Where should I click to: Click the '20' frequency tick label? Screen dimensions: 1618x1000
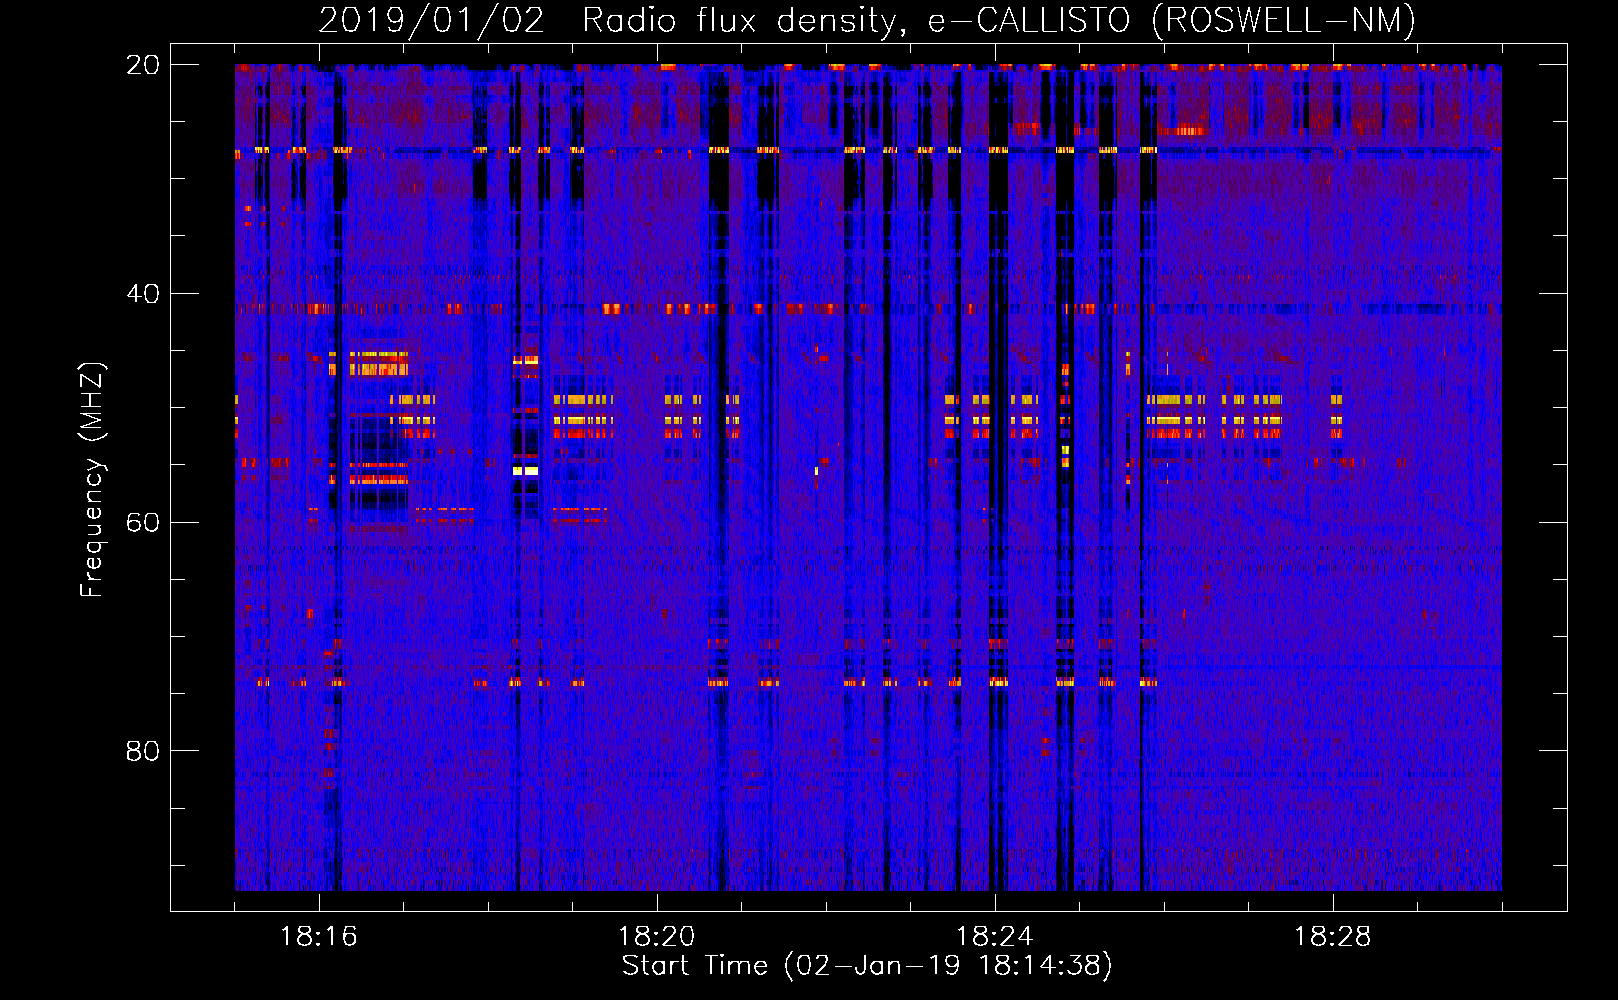click(x=143, y=65)
